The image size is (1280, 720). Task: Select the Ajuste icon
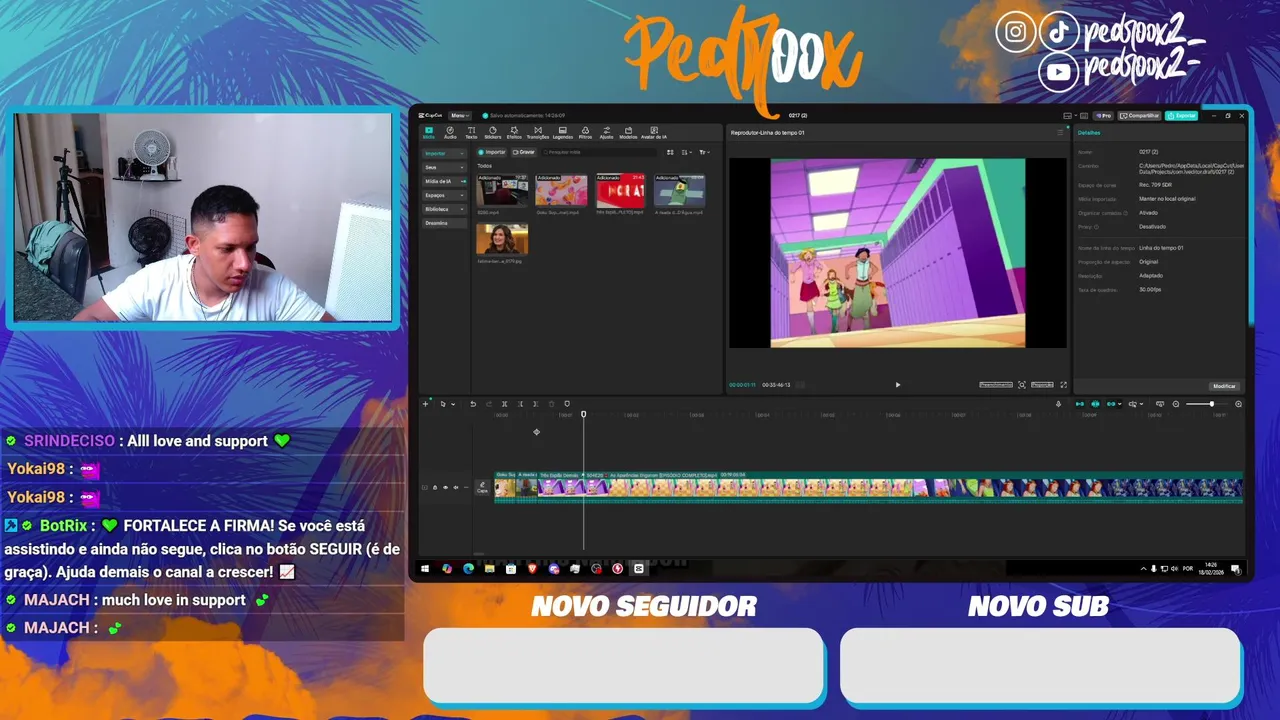coord(606,132)
